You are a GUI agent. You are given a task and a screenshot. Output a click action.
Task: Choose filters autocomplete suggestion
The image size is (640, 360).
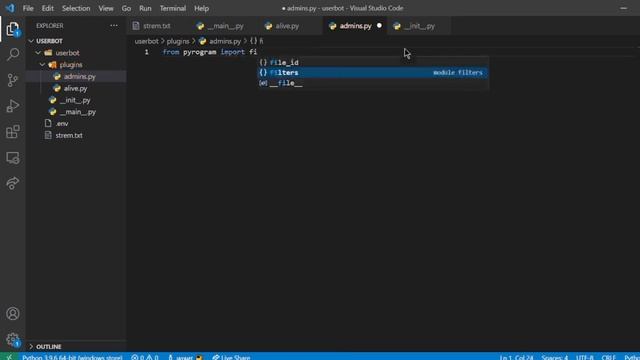click(373, 73)
